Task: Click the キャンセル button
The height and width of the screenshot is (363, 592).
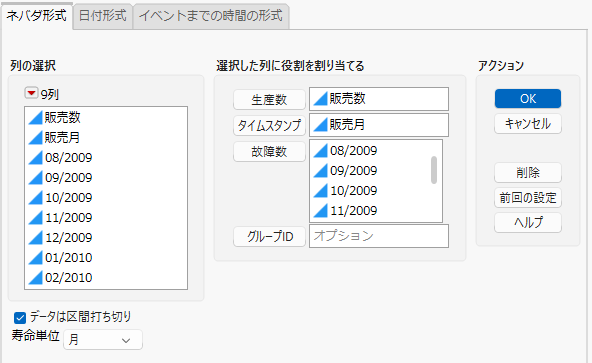Action: 528,124
